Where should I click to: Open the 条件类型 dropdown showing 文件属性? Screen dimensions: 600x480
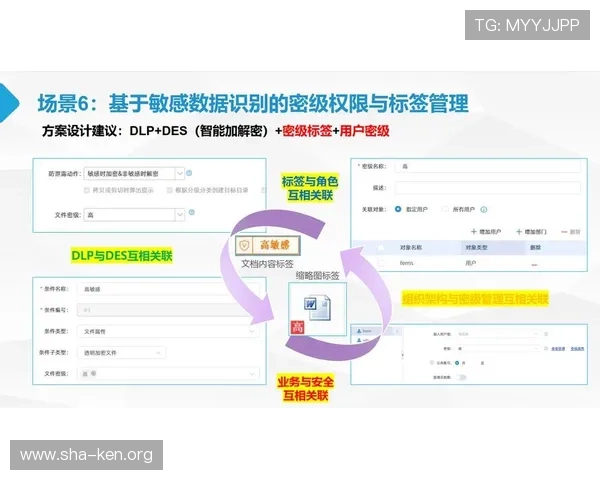point(168,331)
